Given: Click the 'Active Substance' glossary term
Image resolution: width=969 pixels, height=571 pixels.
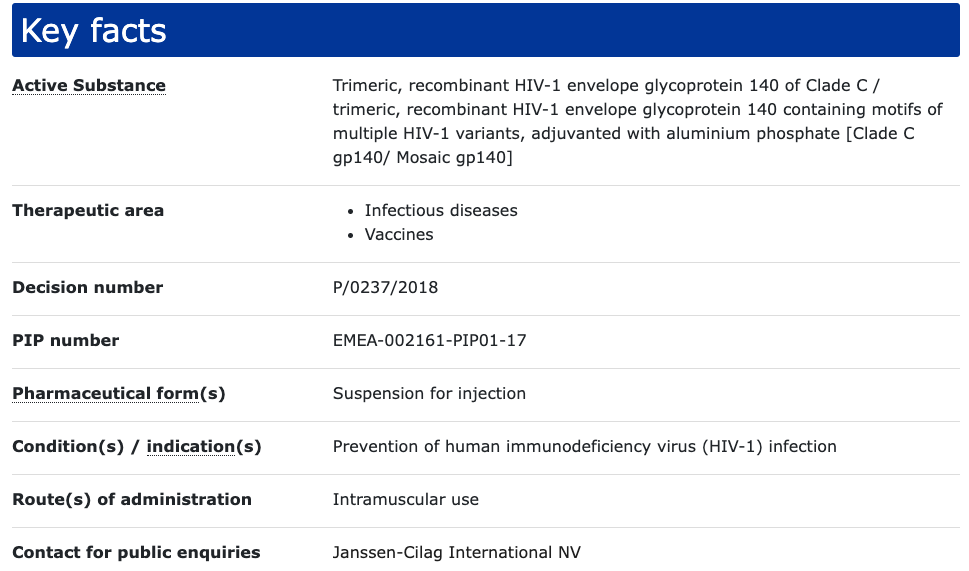Looking at the screenshot, I should click(88, 86).
